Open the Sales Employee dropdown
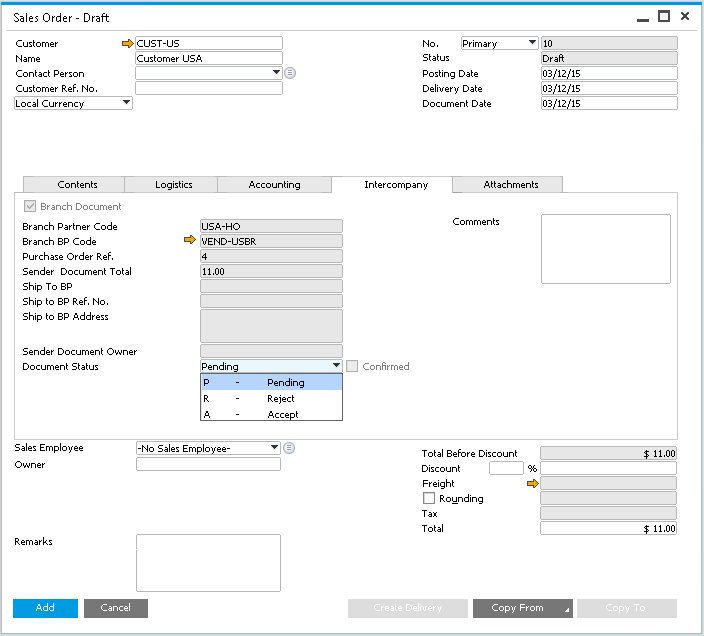704x636 pixels. [x=274, y=447]
